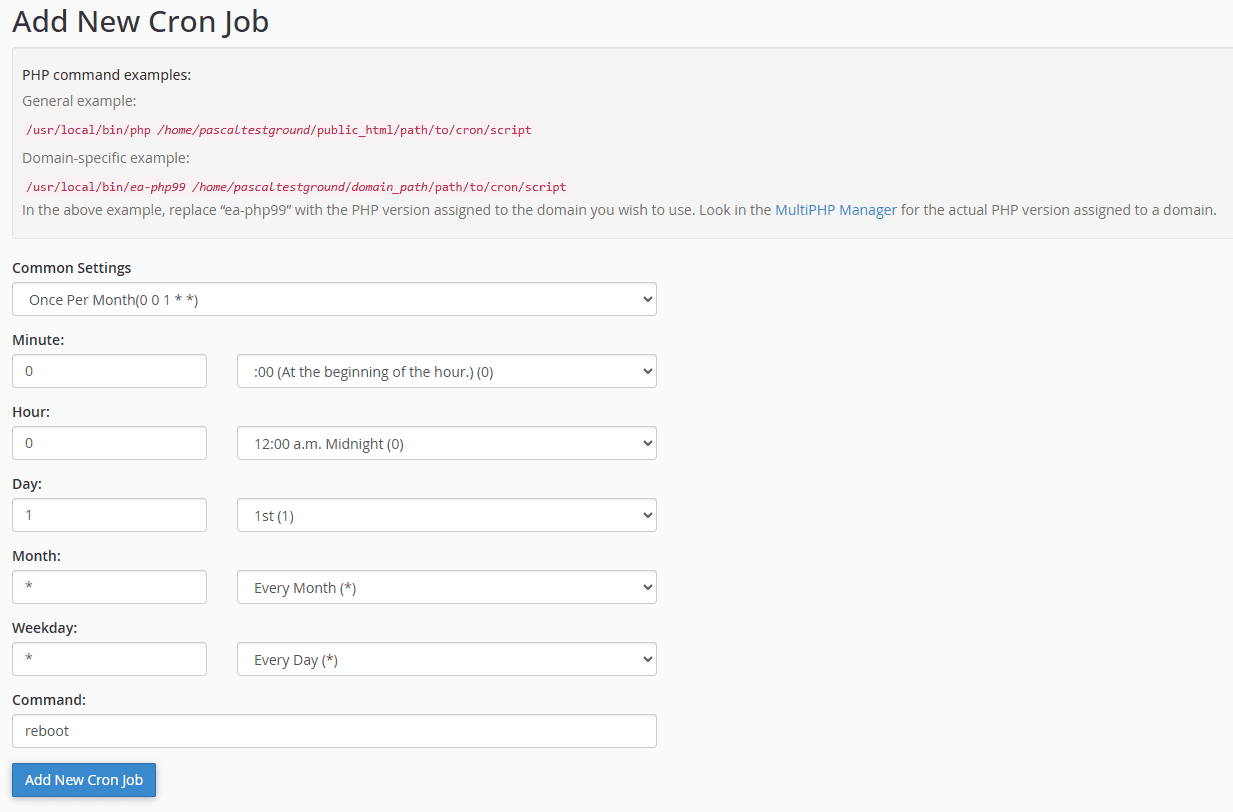Expand the Hour selection dropdown
This screenshot has height=812, width=1233.
[446, 442]
